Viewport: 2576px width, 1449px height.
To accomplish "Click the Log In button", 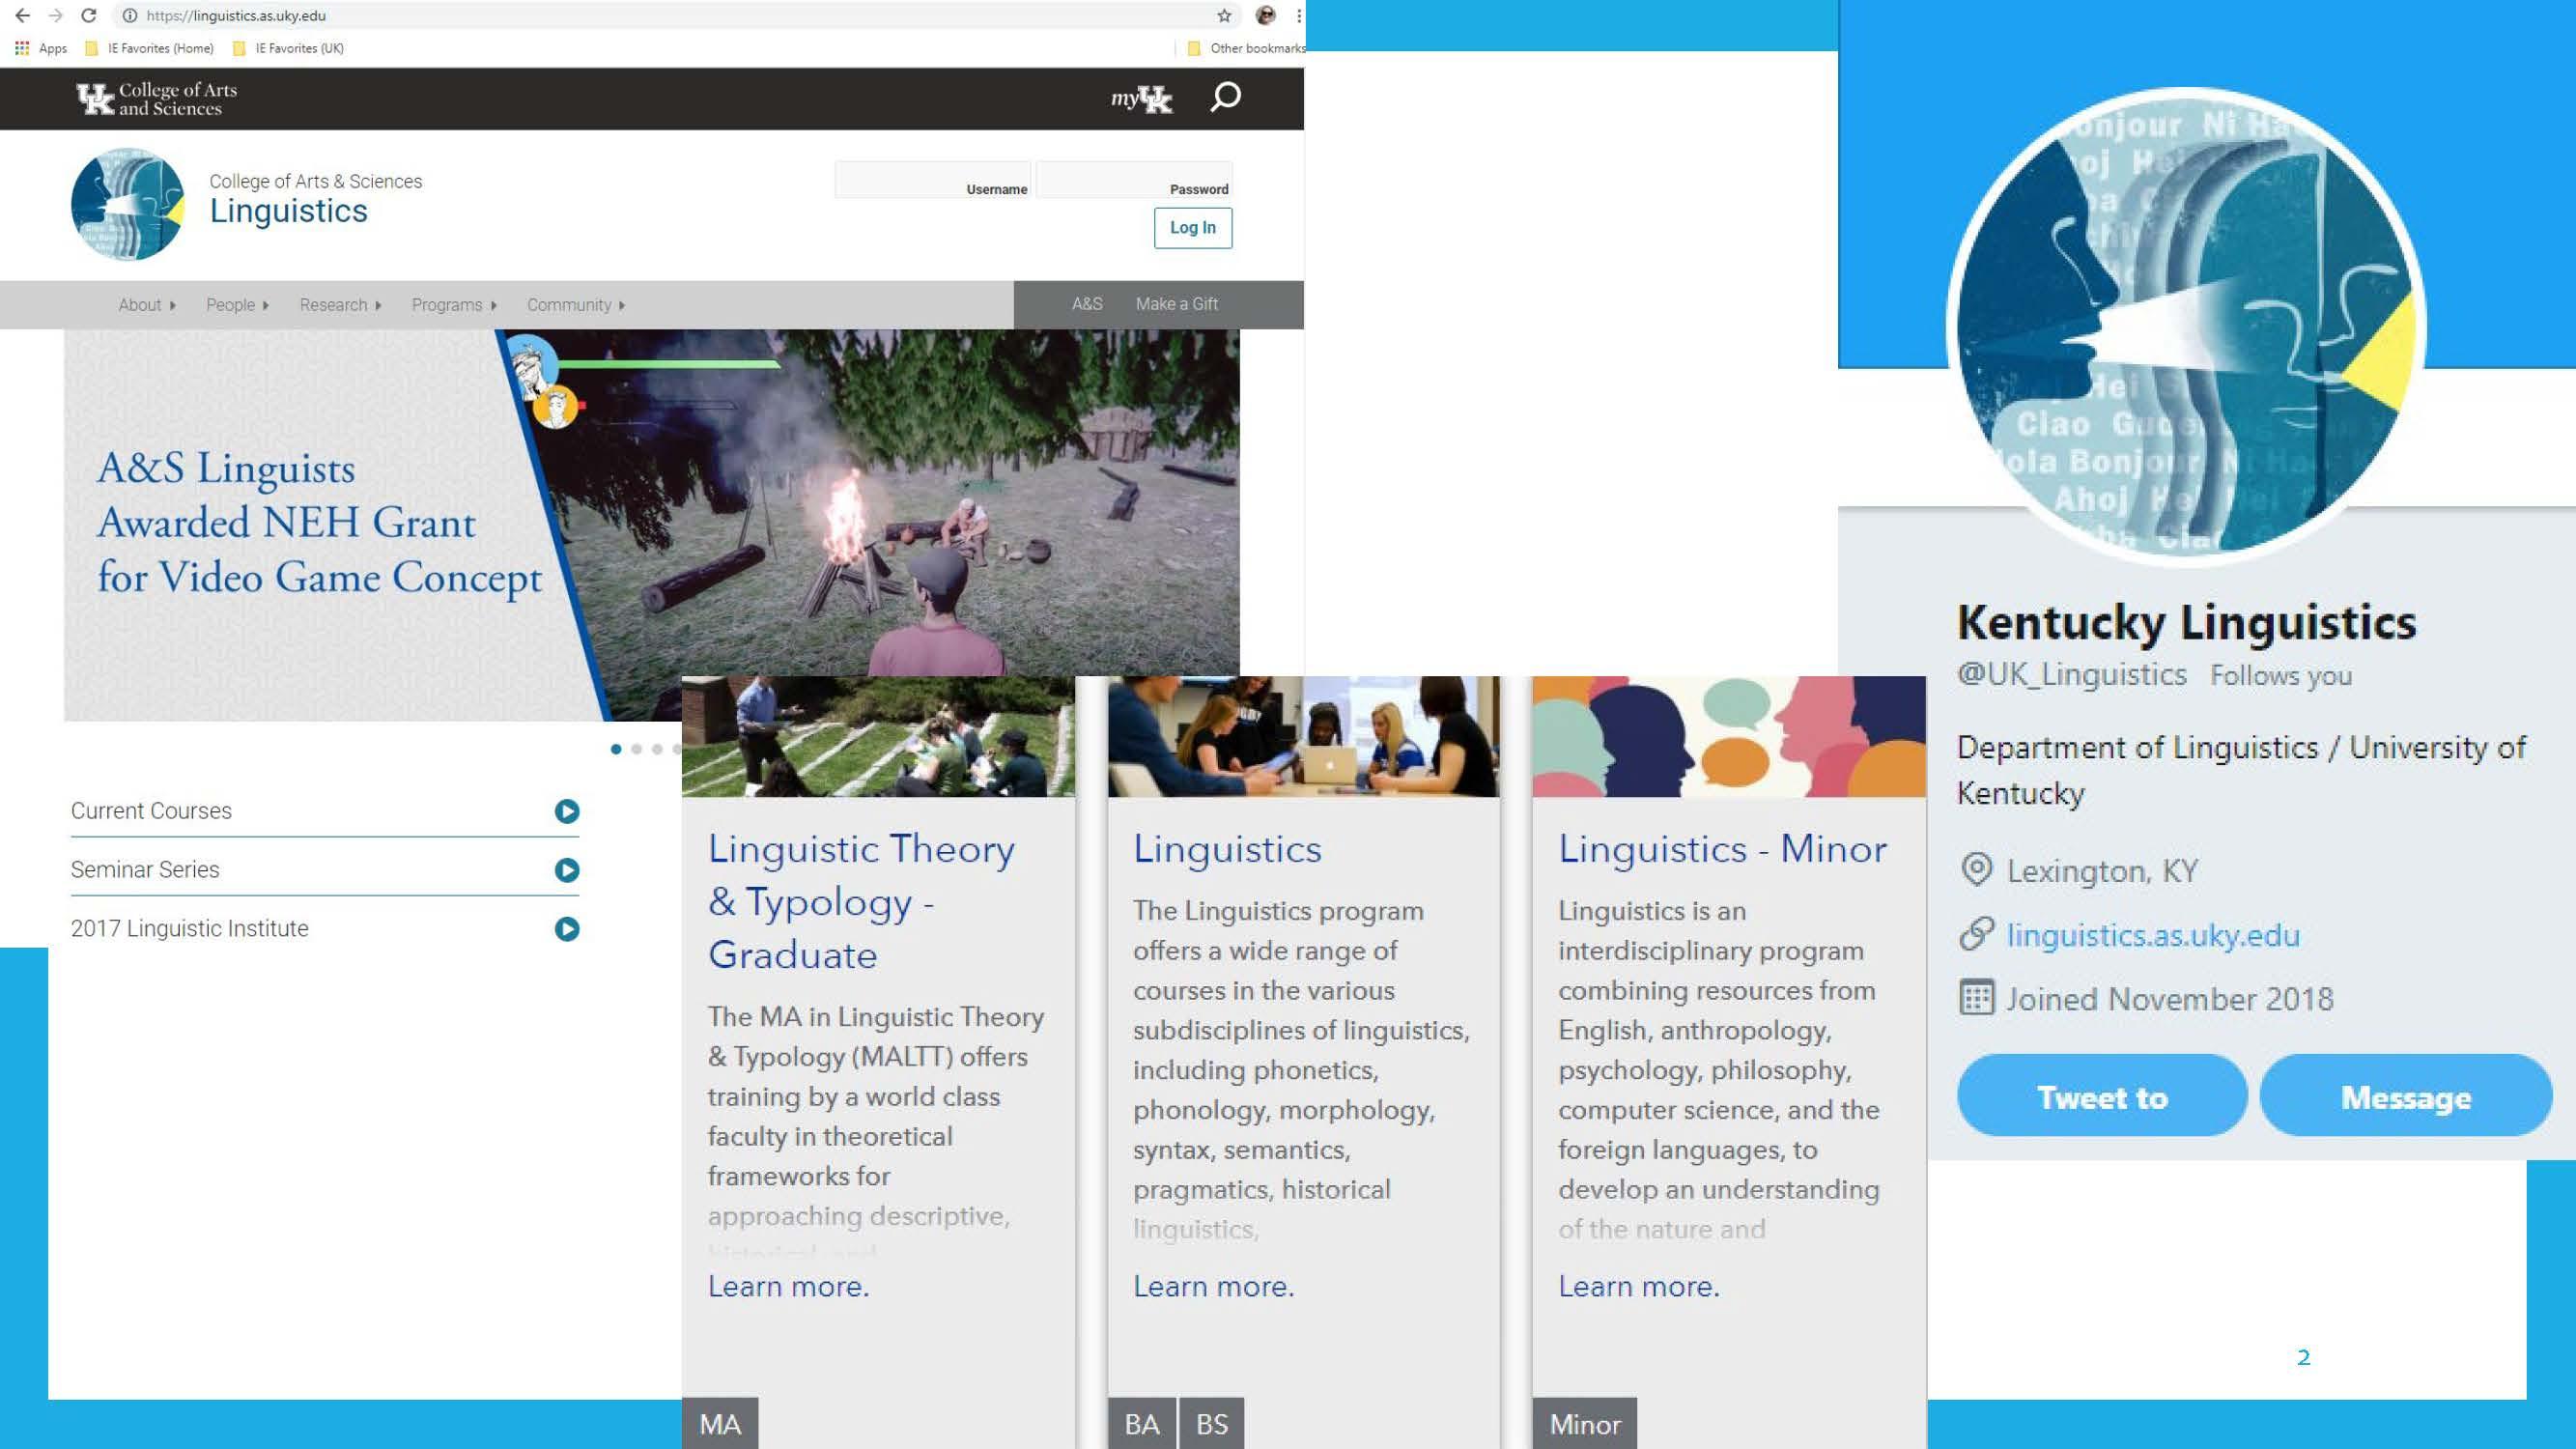I will 1193,228.
